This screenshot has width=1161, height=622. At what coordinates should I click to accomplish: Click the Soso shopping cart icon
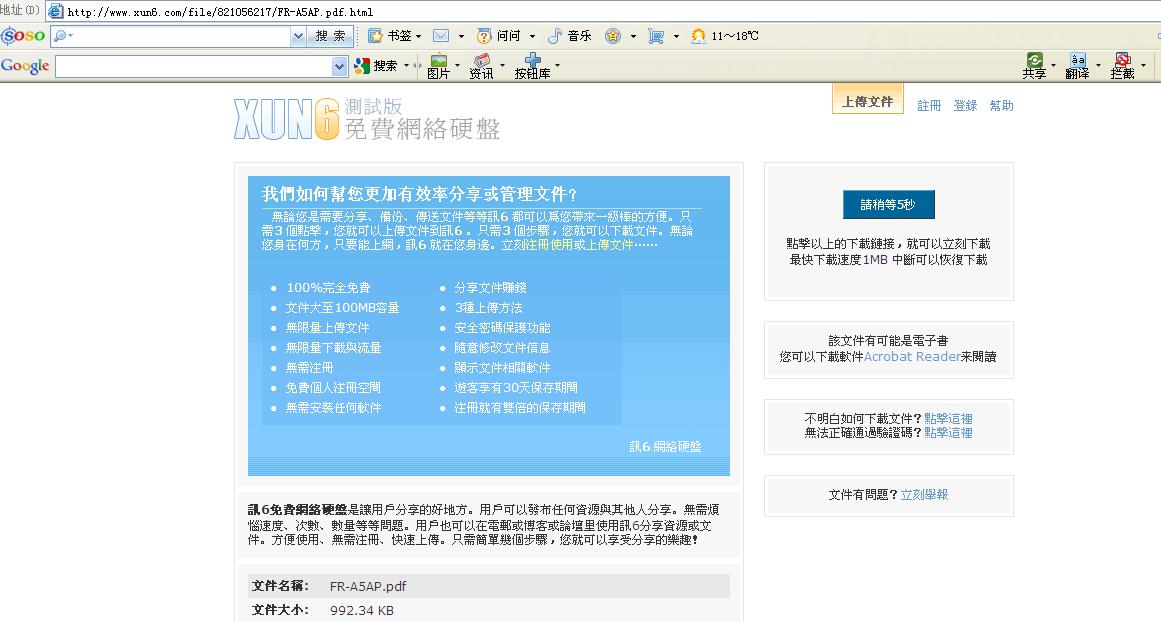656,36
